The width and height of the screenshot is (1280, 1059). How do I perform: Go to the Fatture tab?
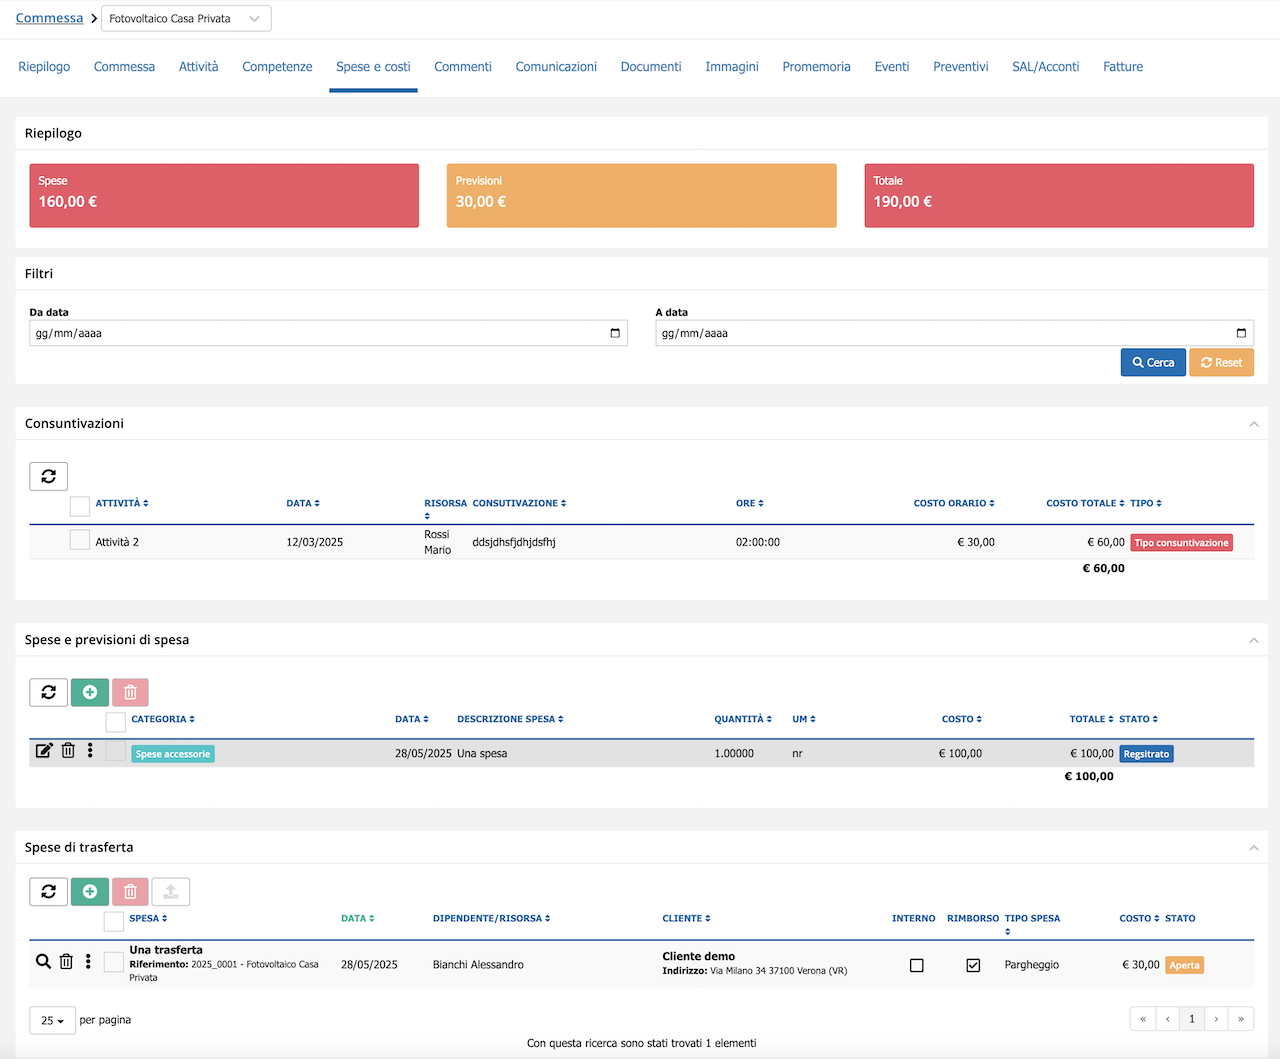[1123, 67]
